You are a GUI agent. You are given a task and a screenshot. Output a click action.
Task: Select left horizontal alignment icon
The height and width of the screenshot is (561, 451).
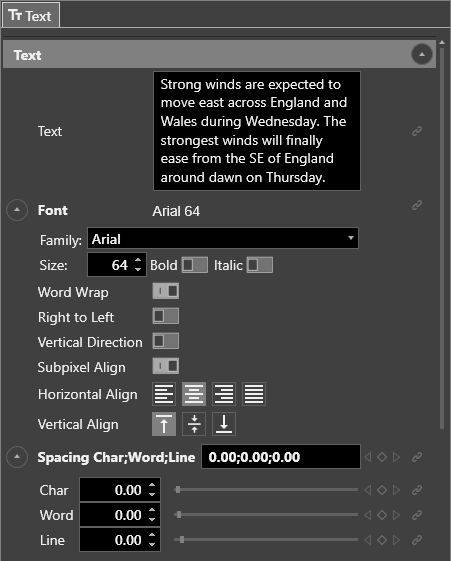(x=164, y=394)
